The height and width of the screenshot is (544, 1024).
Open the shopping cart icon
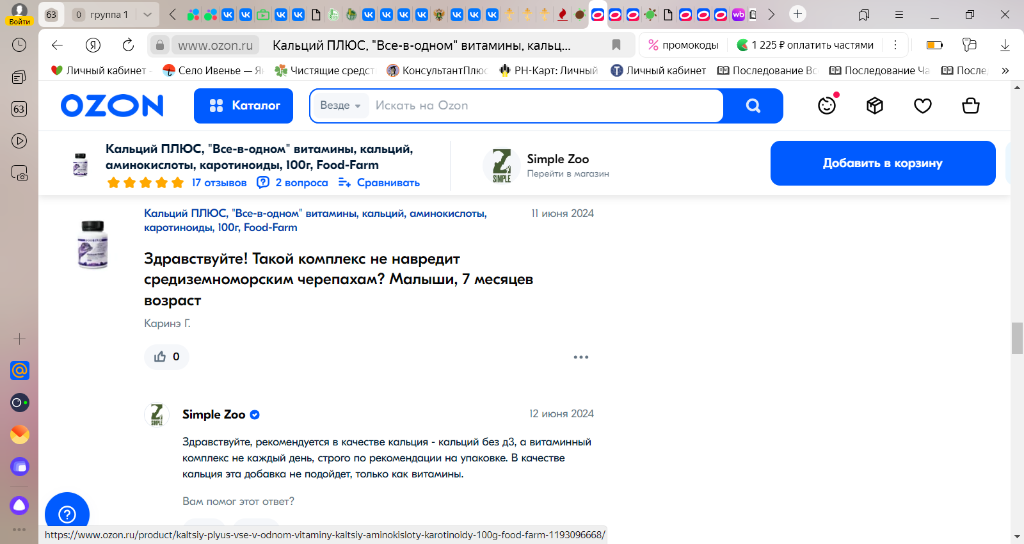point(970,105)
